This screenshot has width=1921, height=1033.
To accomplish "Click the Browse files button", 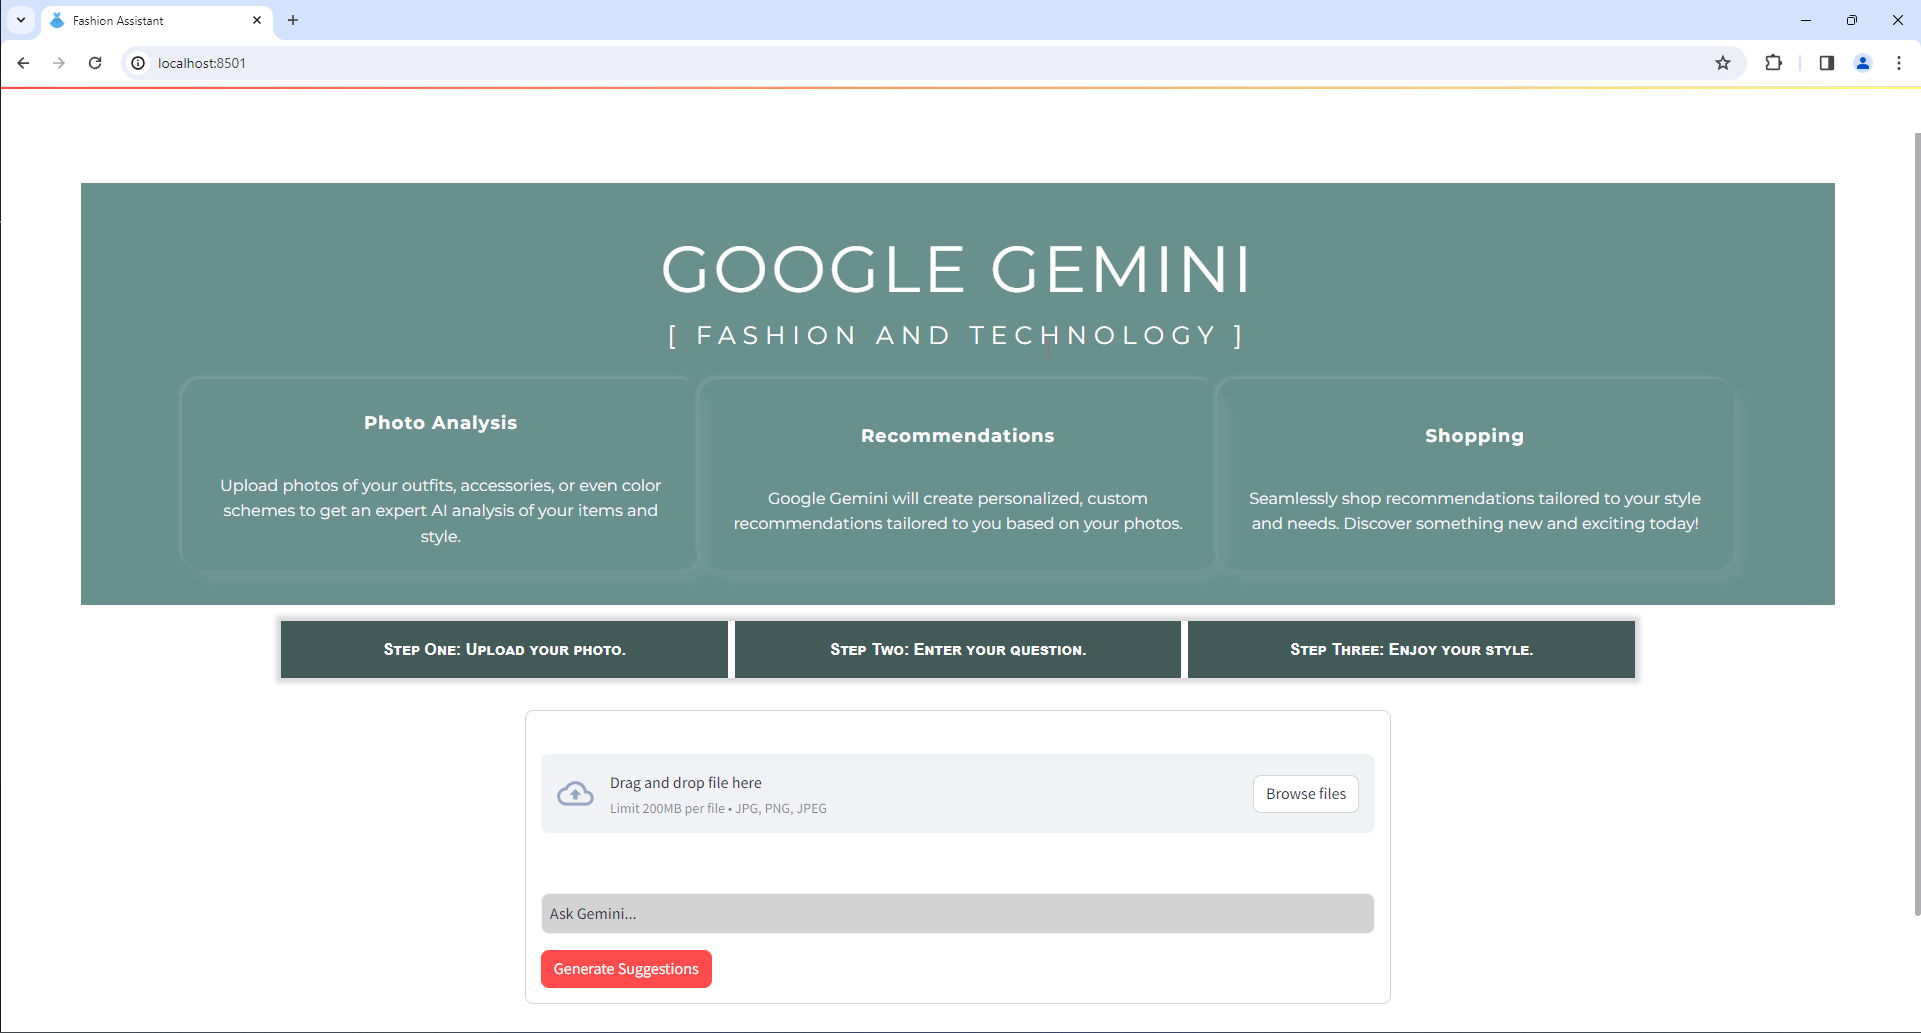I will [1306, 794].
